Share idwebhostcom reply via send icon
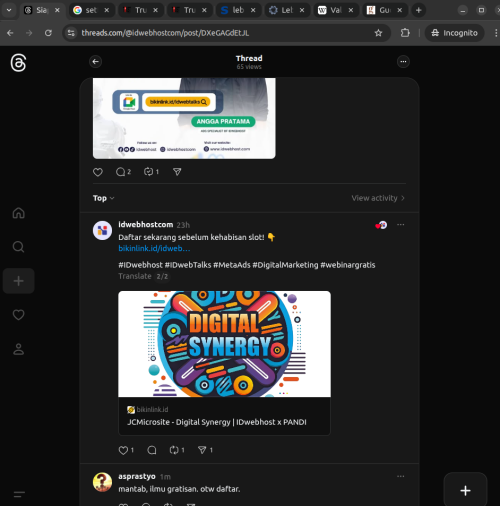 205,450
